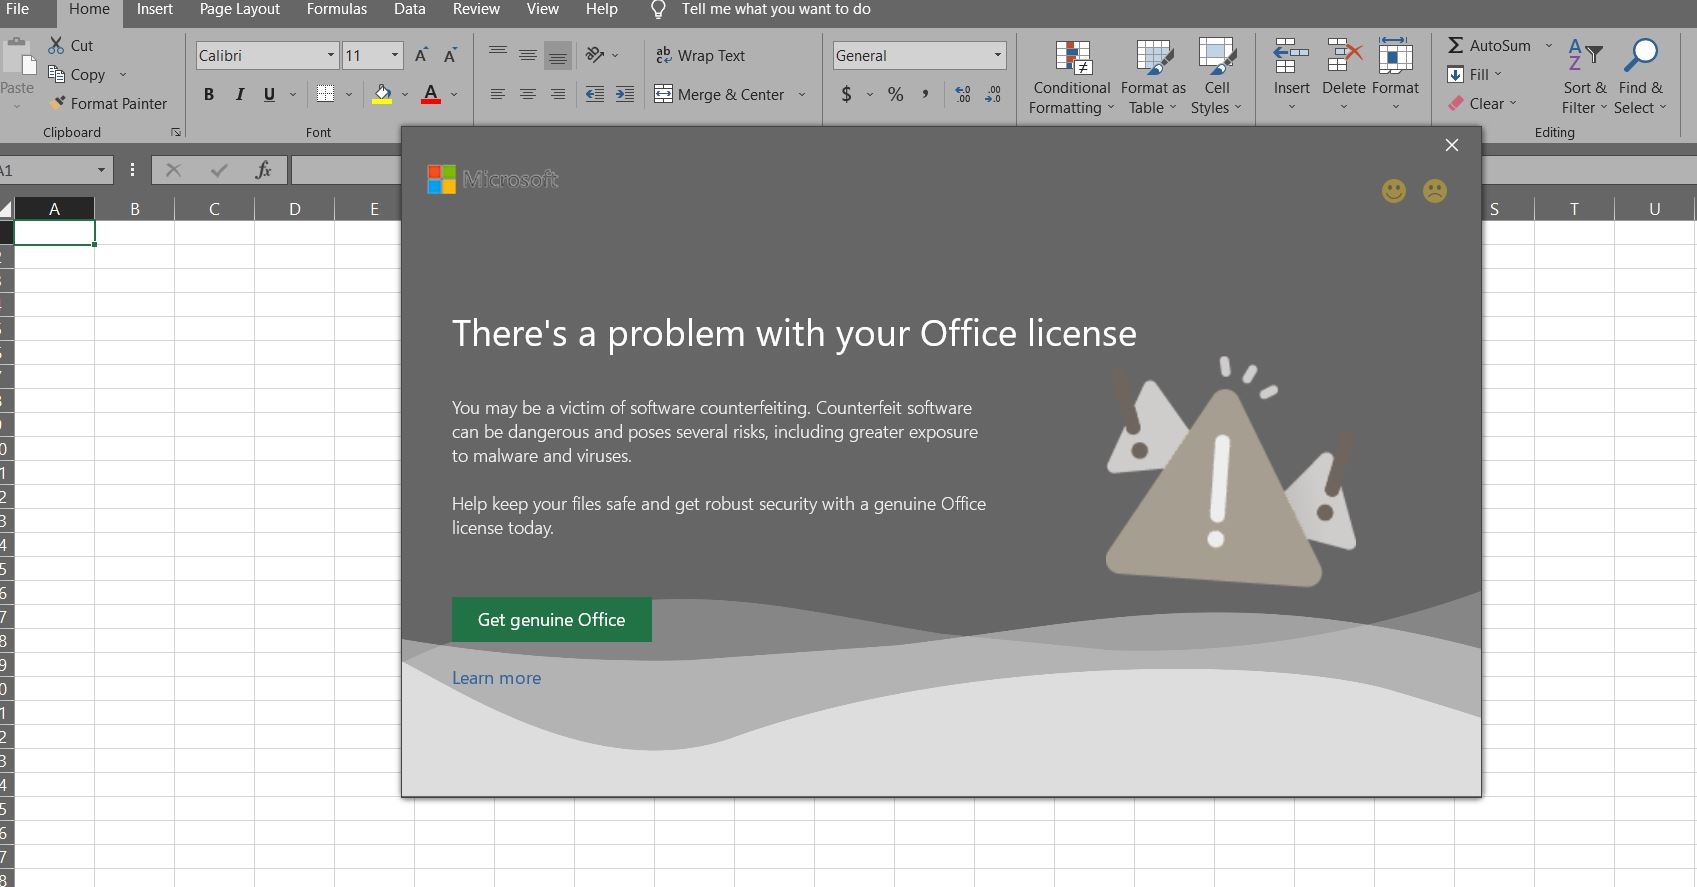Align text to bottom
Screen dimensions: 1697x887
click(x=558, y=55)
